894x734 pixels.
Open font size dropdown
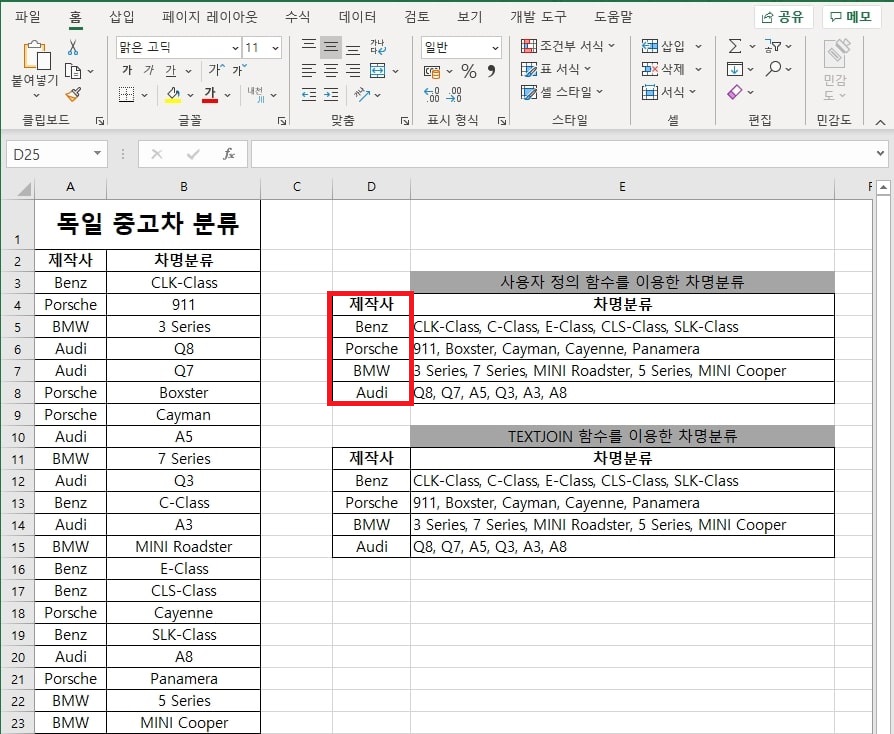pos(275,48)
